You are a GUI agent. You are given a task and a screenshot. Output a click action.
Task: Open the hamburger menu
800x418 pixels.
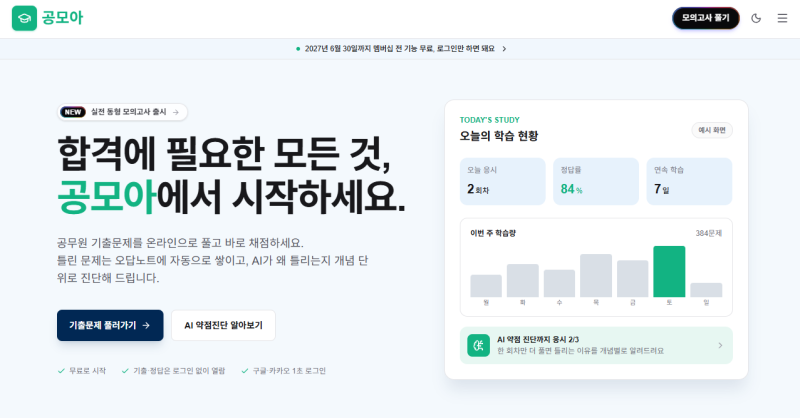tap(782, 18)
